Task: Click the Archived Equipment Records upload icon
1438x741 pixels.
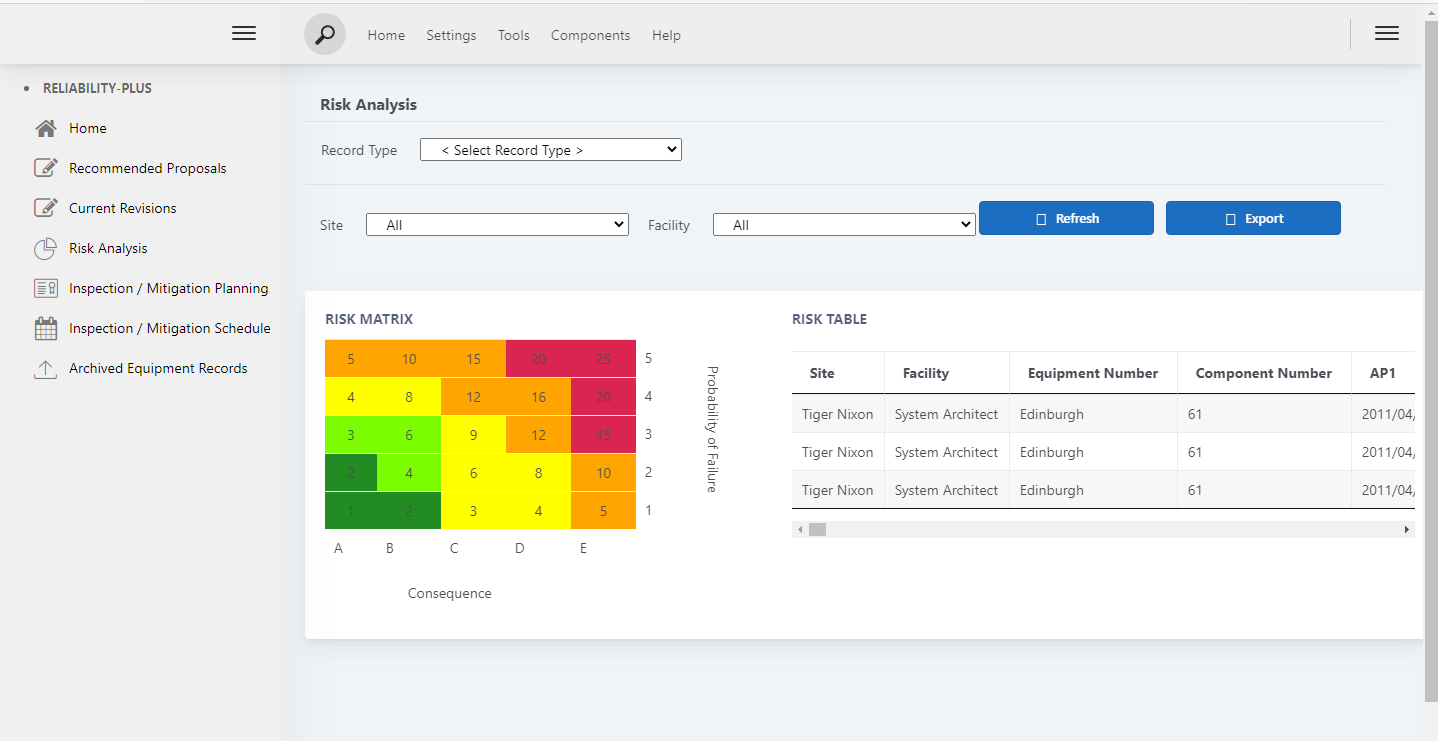Action: [x=45, y=368]
